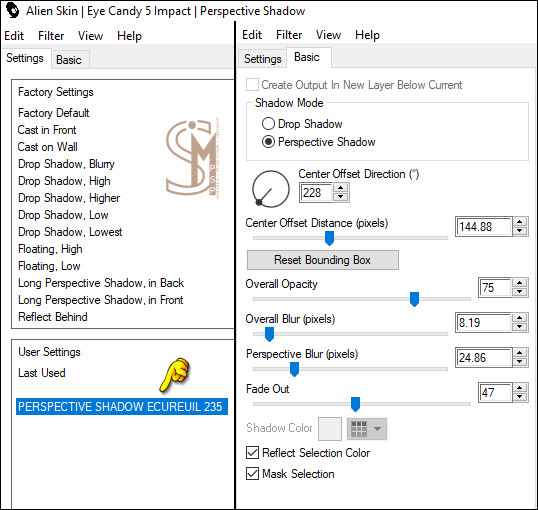Image resolution: width=538 pixels, height=510 pixels.
Task: Toggle Reflect Selection Color checkbox
Action: pyautogui.click(x=253, y=453)
